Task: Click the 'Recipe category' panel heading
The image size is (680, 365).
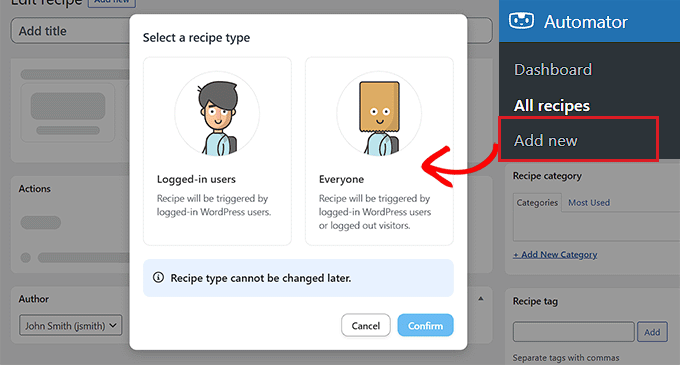Action: pyautogui.click(x=547, y=176)
